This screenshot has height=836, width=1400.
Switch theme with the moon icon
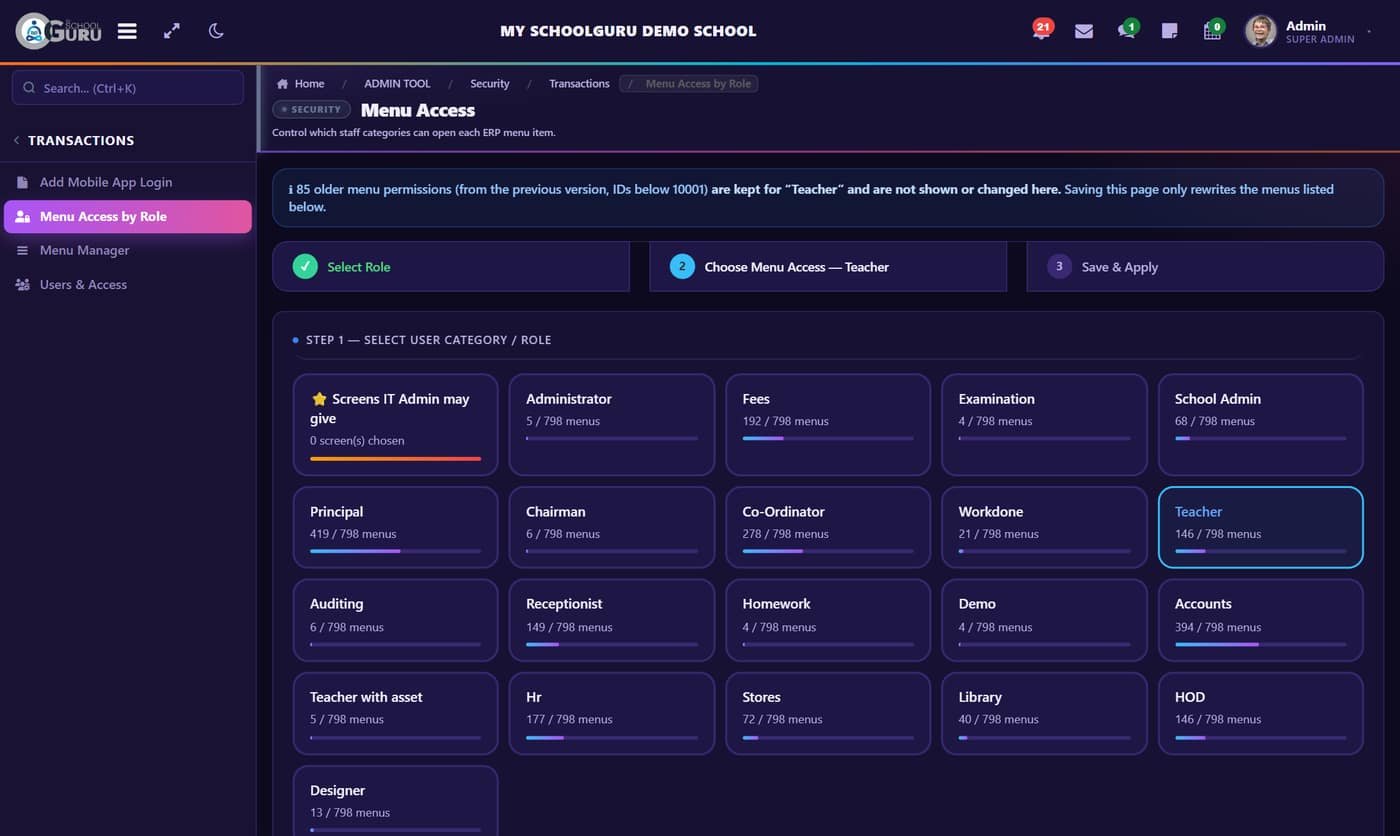coord(216,31)
